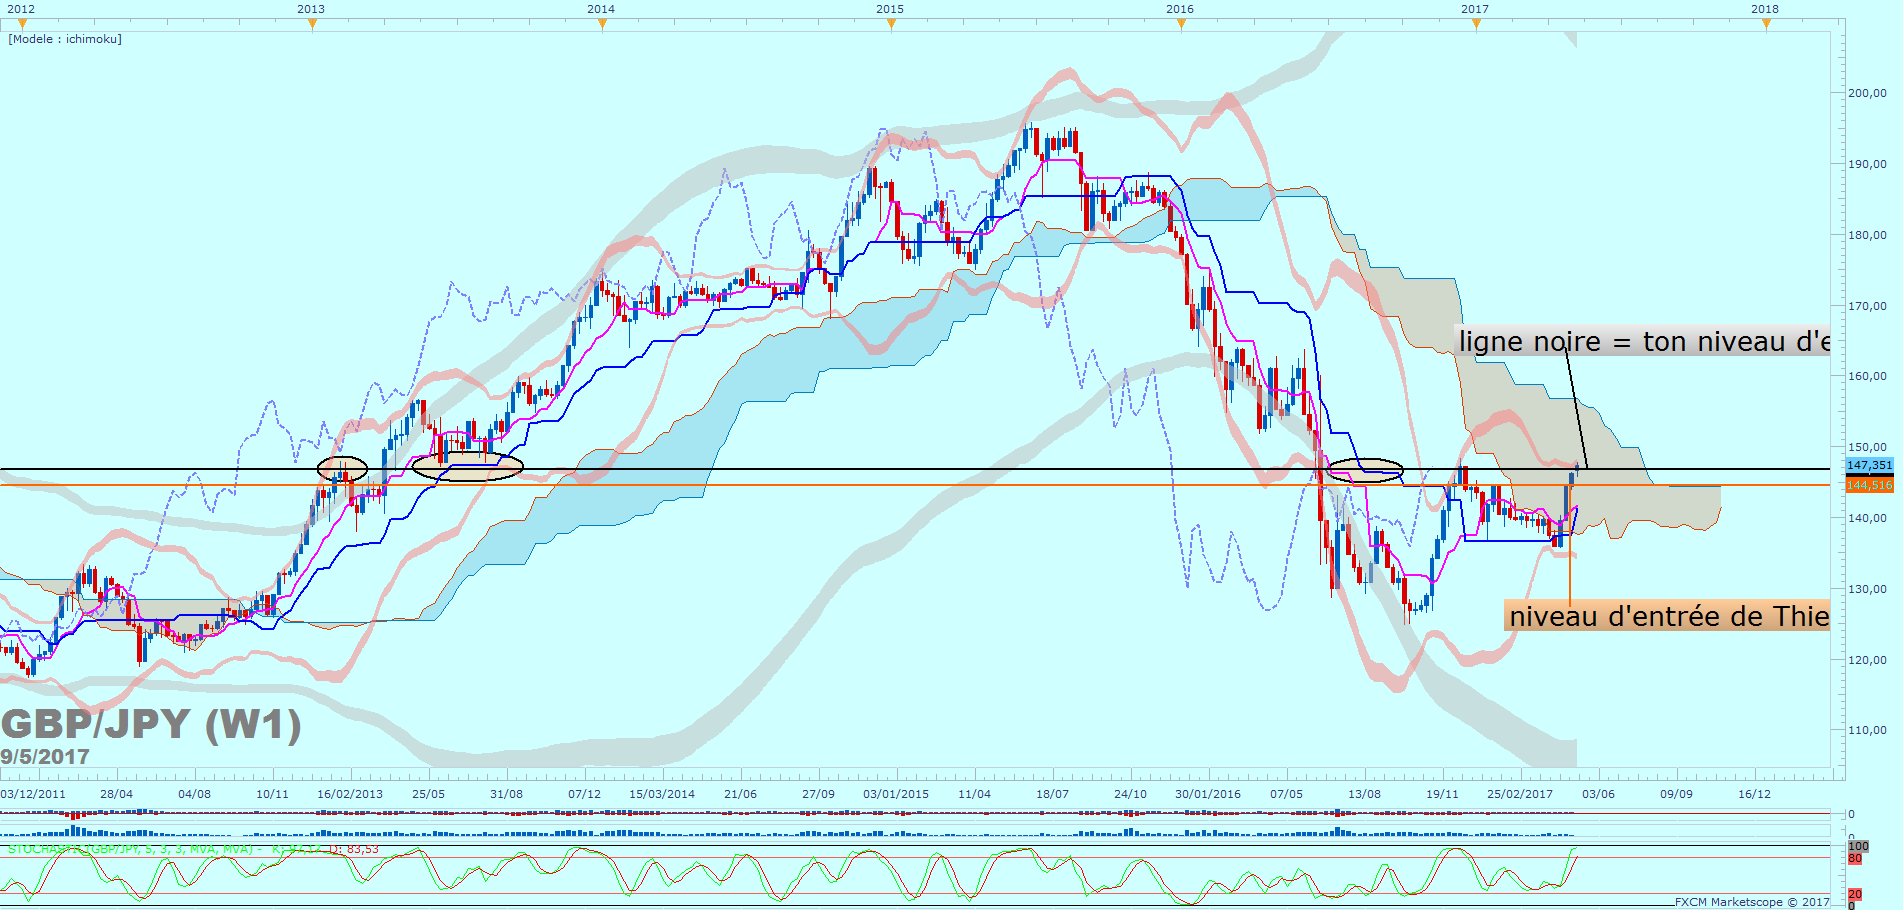
Task: Click the 30/01/2016 date label
Action: pos(1208,794)
